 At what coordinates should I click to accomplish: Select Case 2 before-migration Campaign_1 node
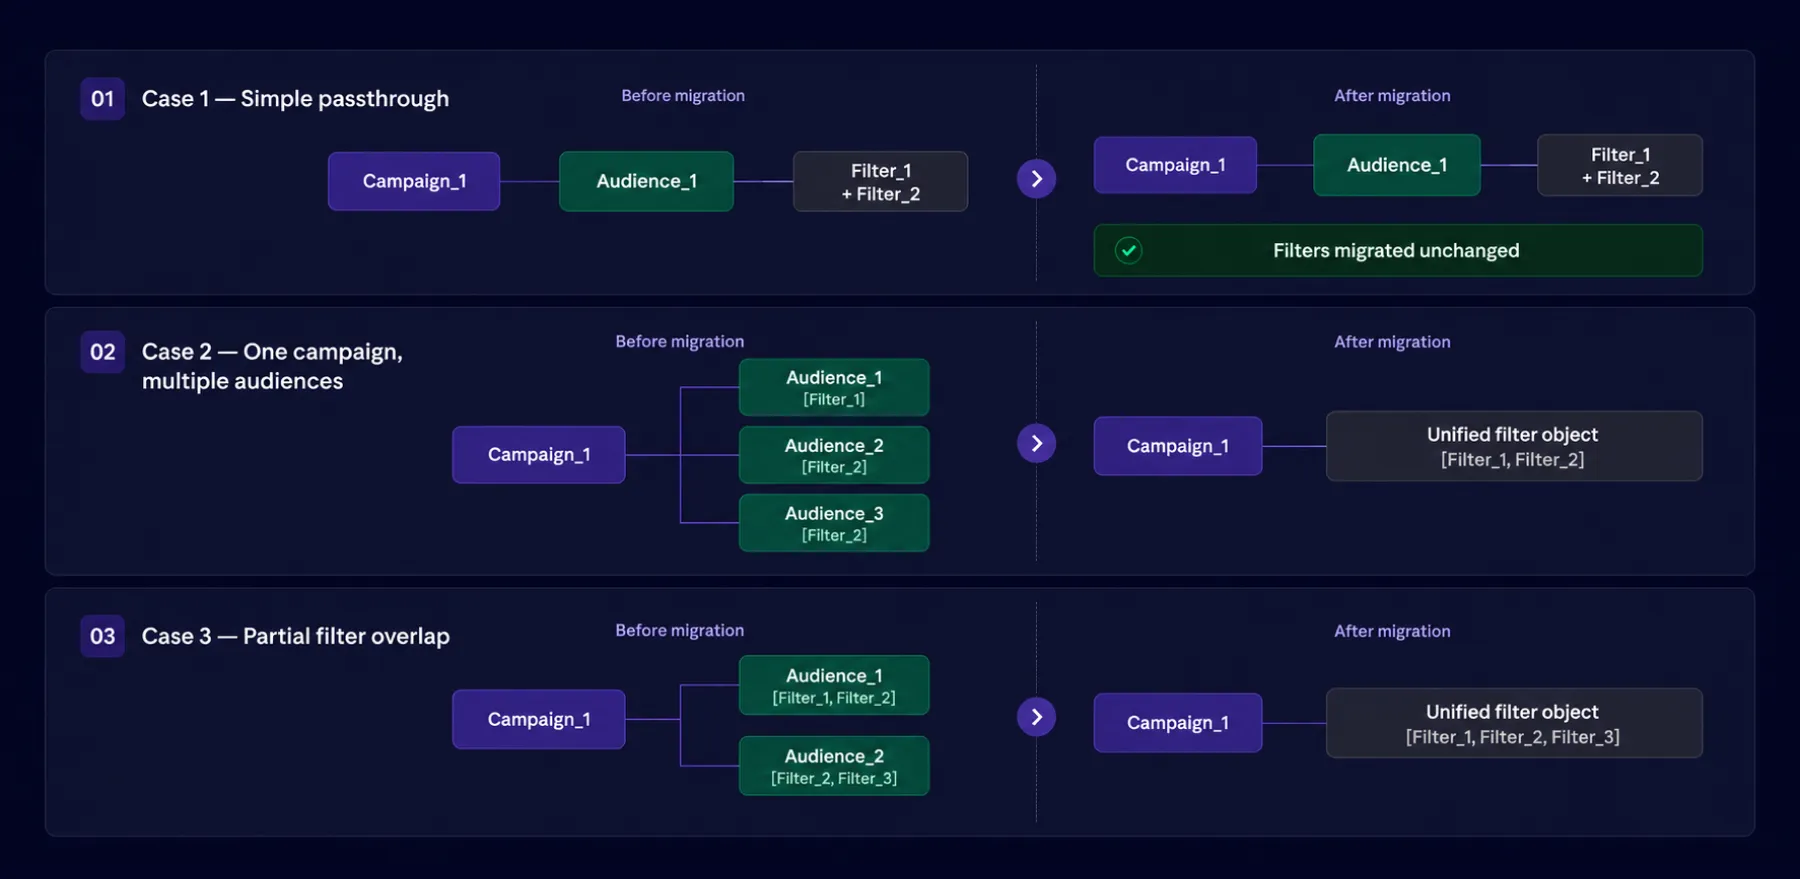pyautogui.click(x=539, y=455)
